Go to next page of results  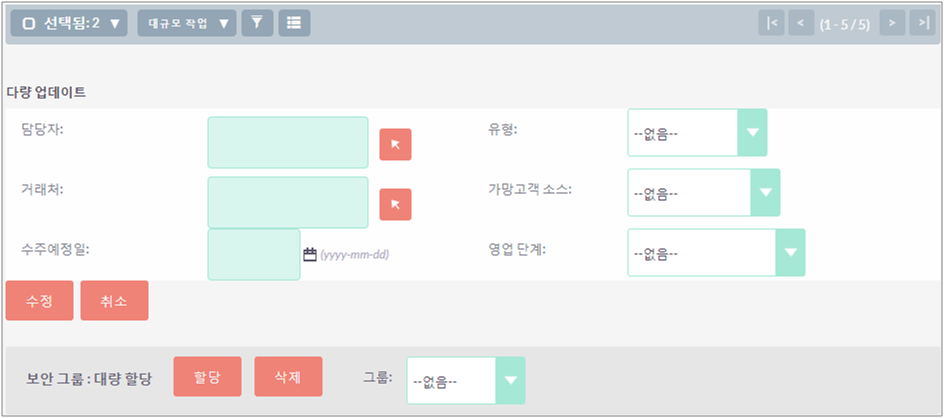tap(892, 23)
